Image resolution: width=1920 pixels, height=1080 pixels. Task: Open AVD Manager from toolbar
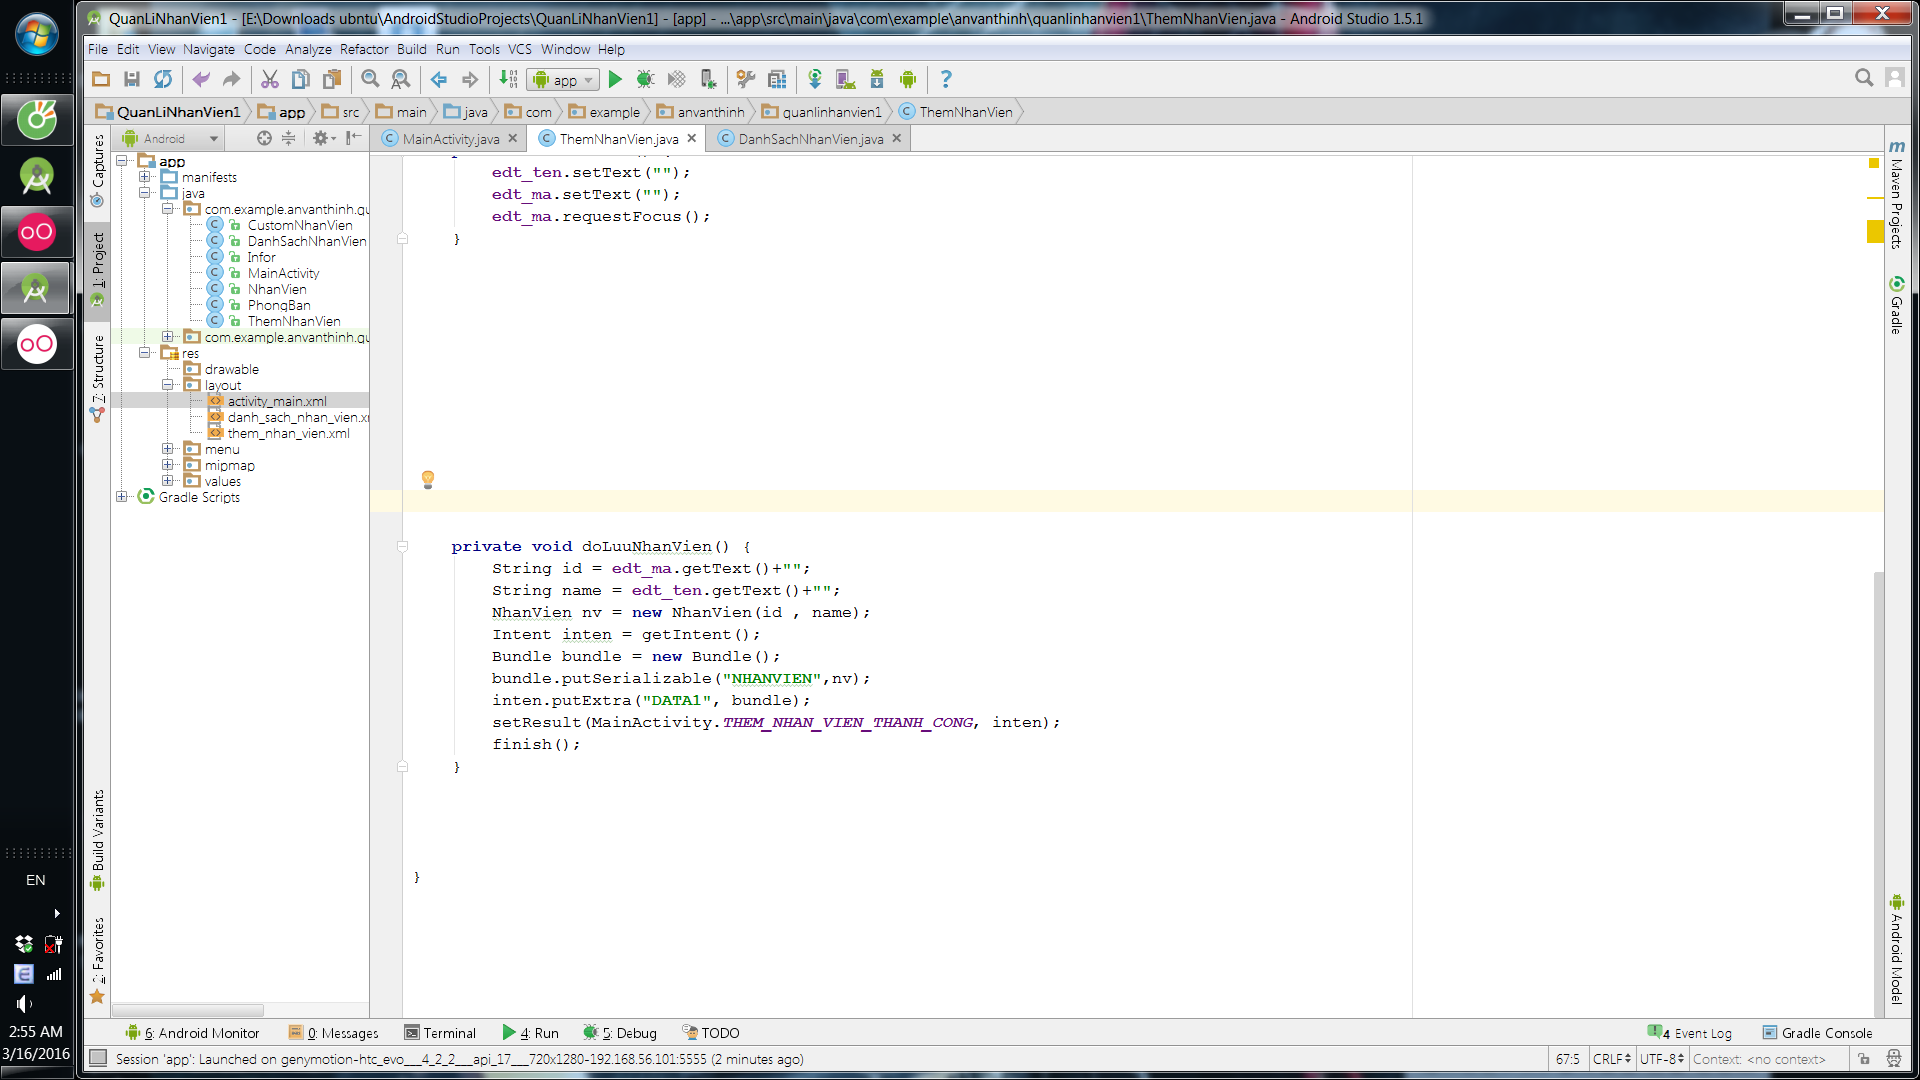click(845, 79)
